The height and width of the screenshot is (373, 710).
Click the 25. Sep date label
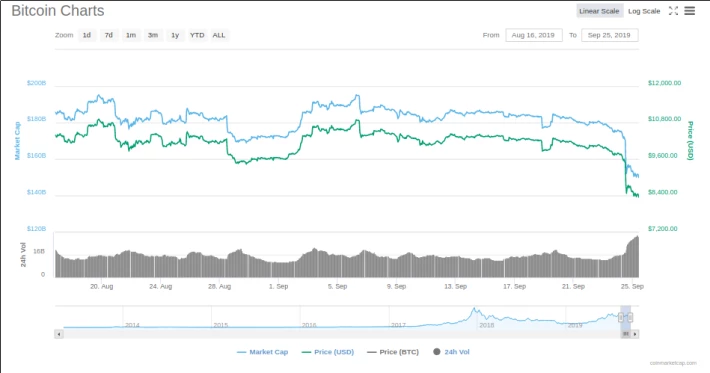[632, 286]
